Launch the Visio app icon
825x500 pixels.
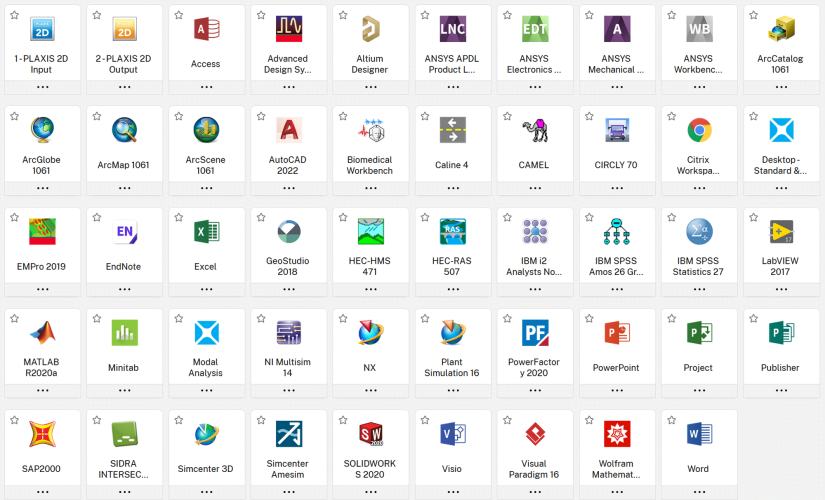[x=453, y=434]
